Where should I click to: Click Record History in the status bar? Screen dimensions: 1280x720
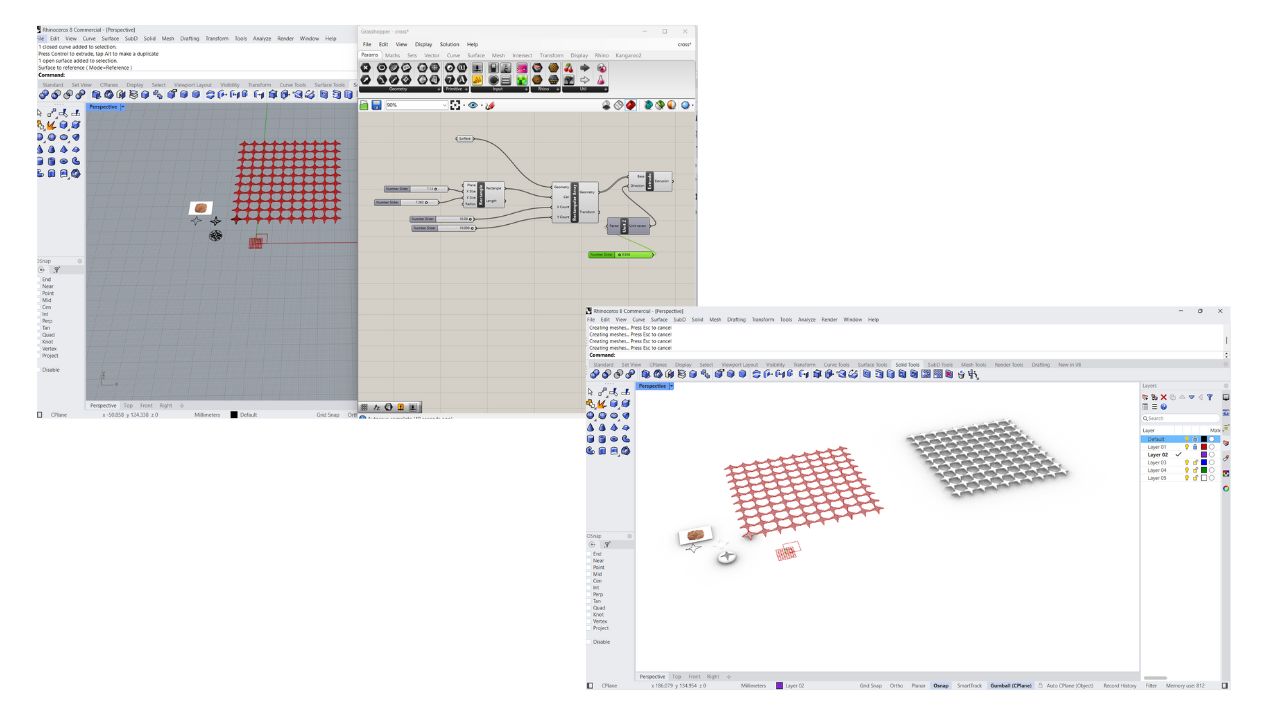pyautogui.click(x=1119, y=685)
